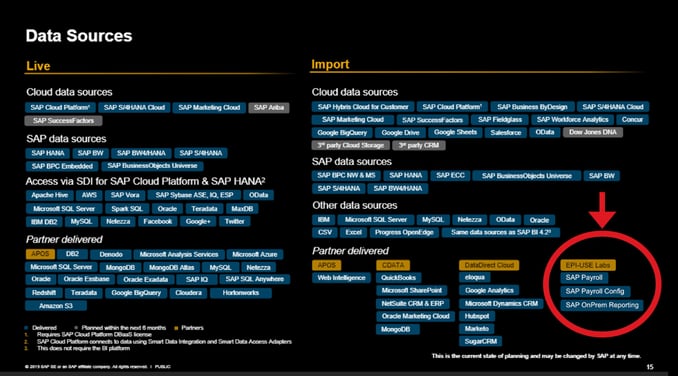Click the QuickBooks tag

398,278
